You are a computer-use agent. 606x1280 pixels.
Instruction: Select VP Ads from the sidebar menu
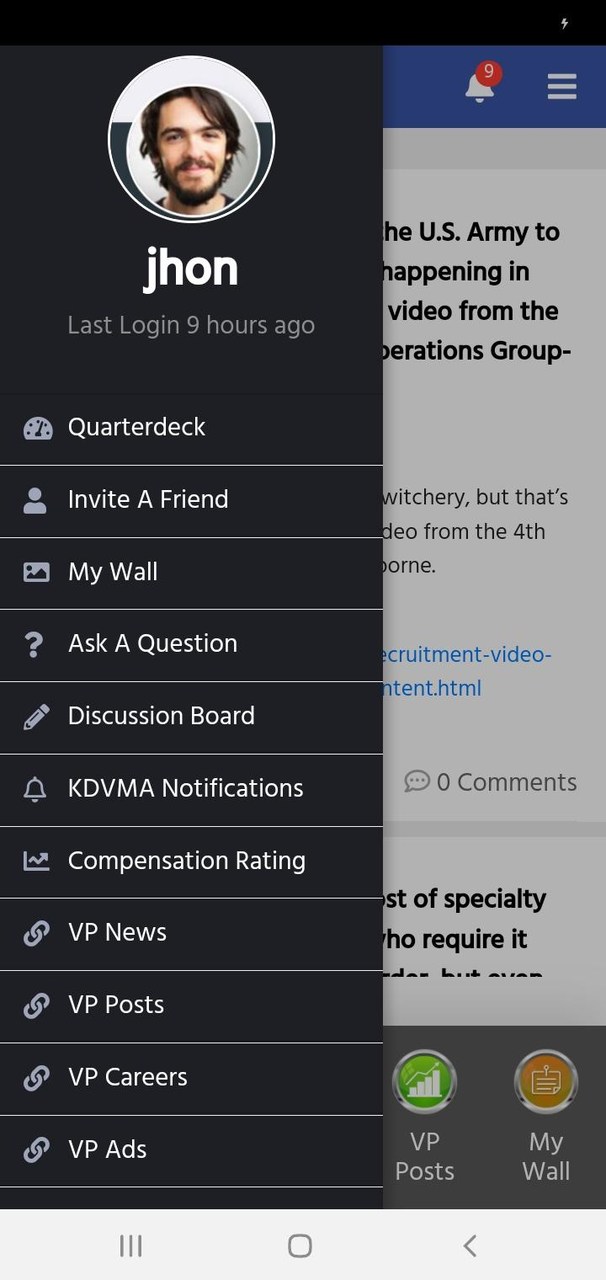104,1149
